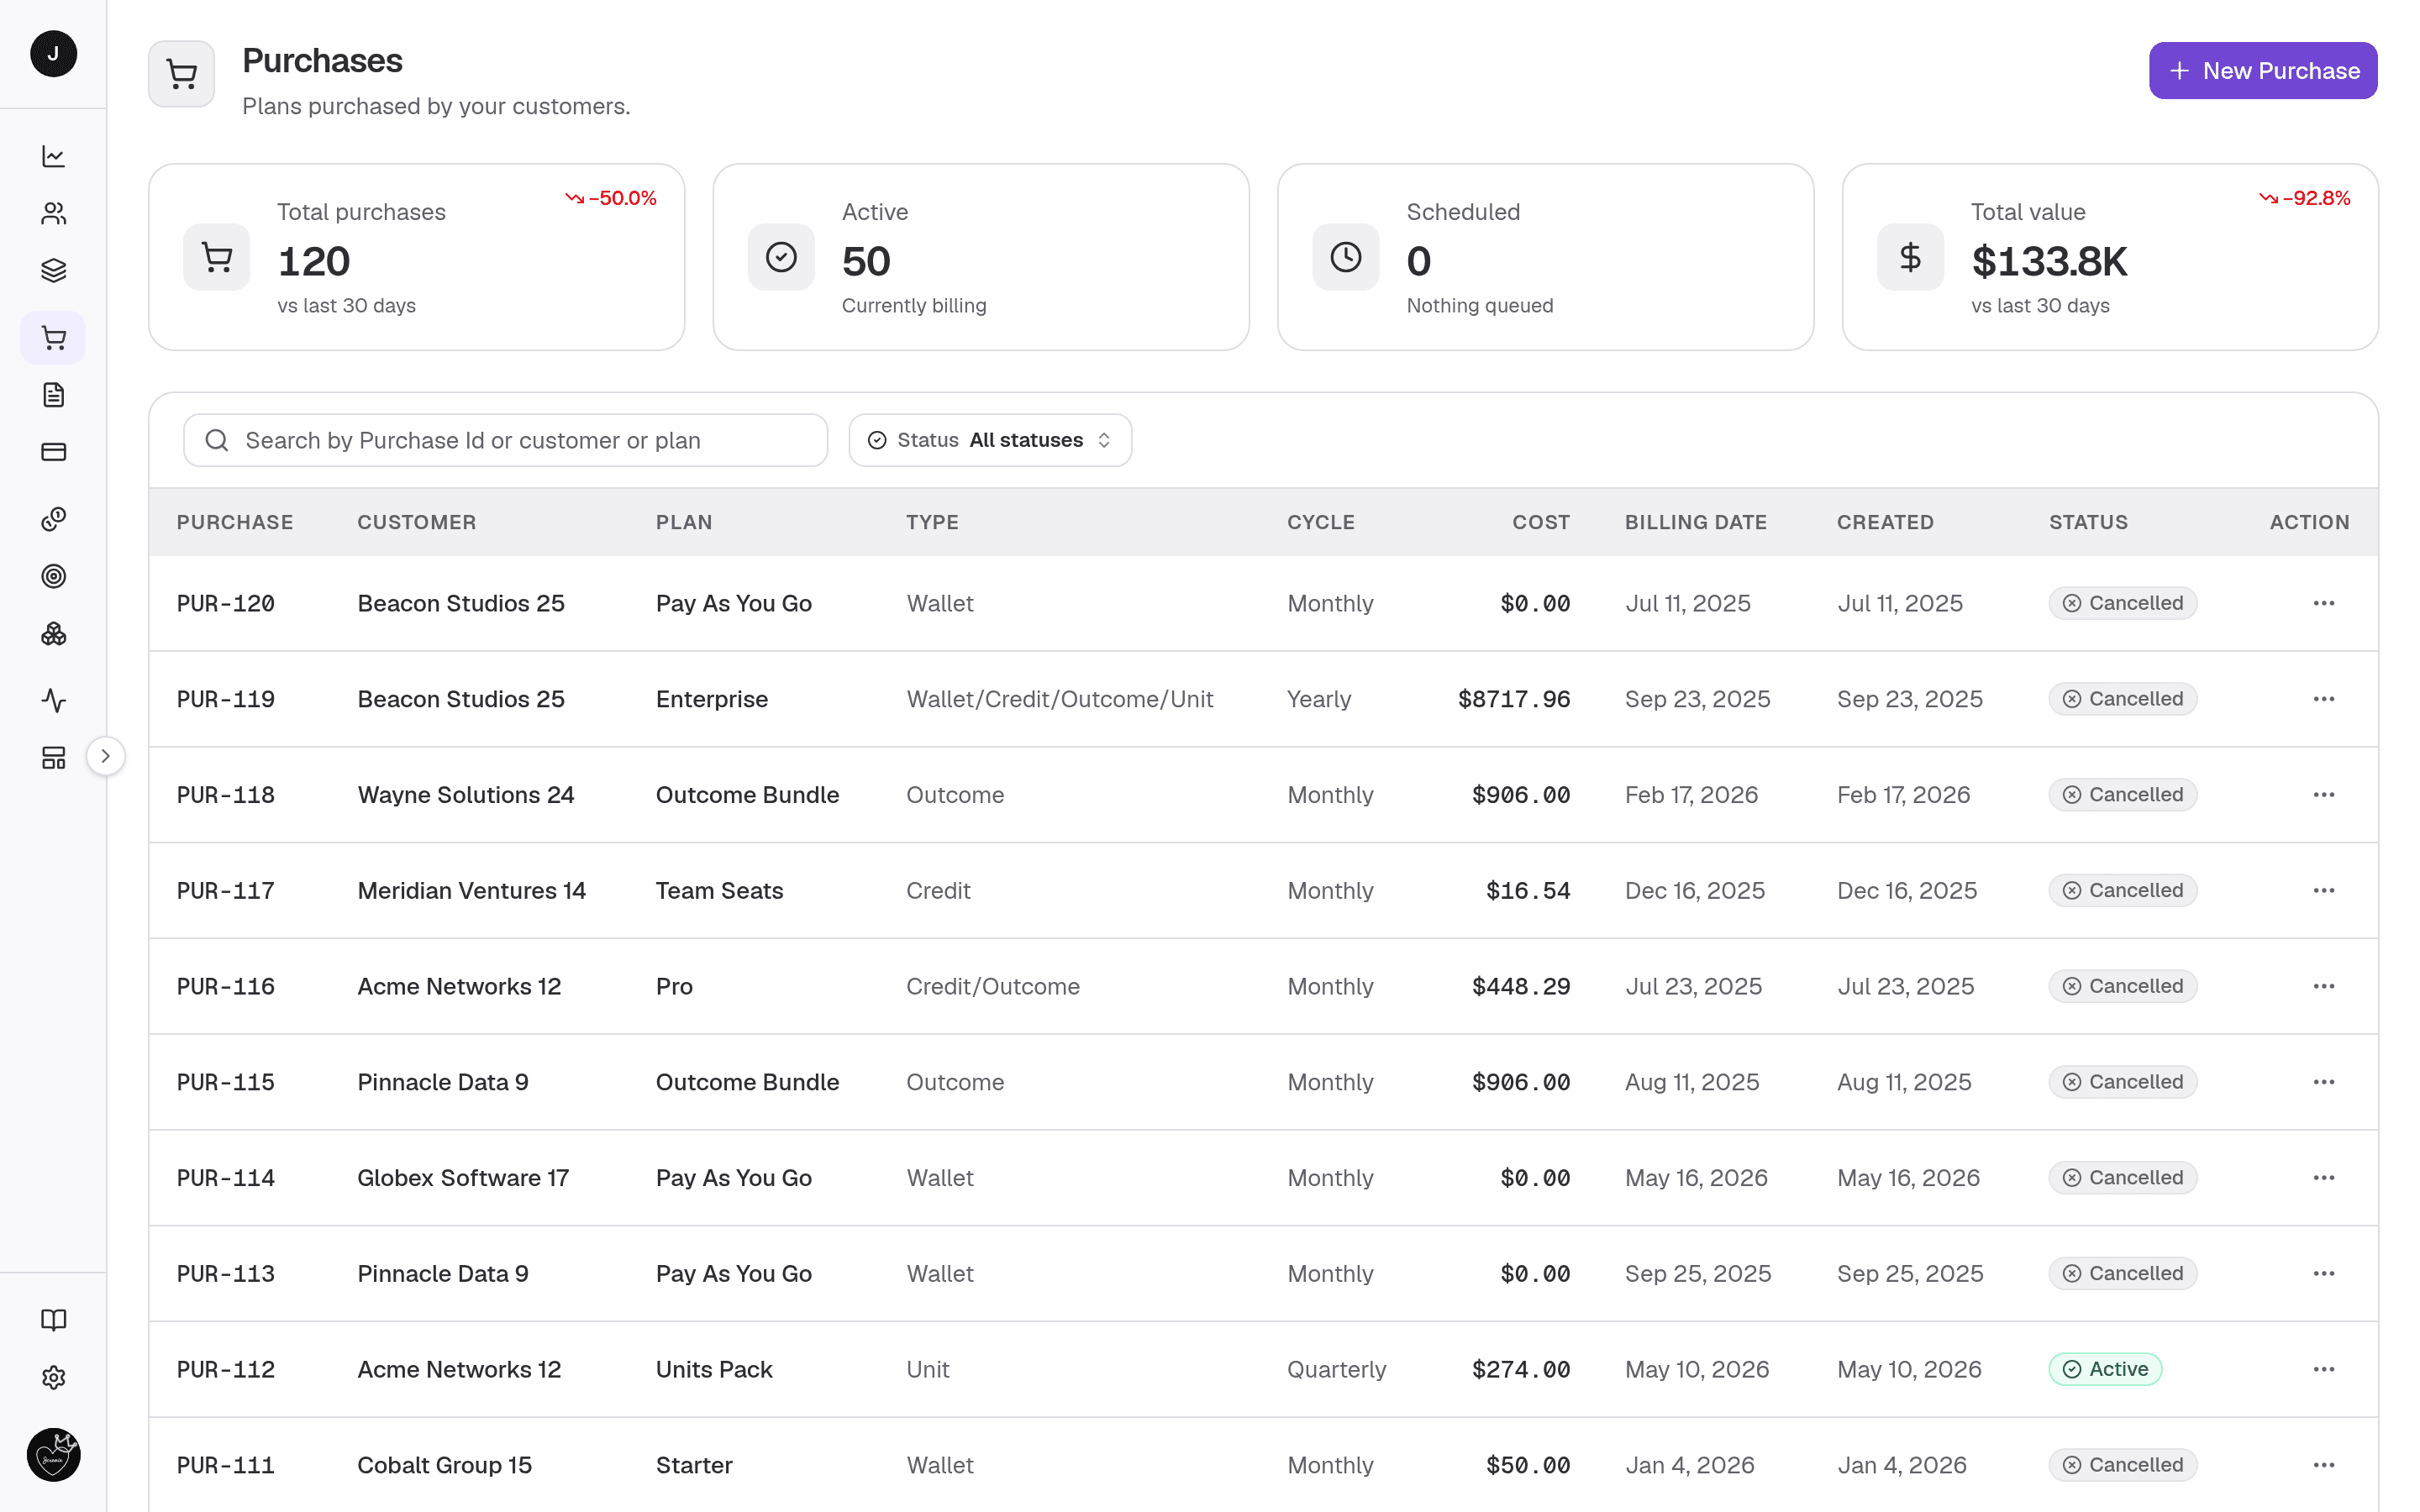
Task: Click the Active status badge for PUR-112
Action: coord(2105,1369)
